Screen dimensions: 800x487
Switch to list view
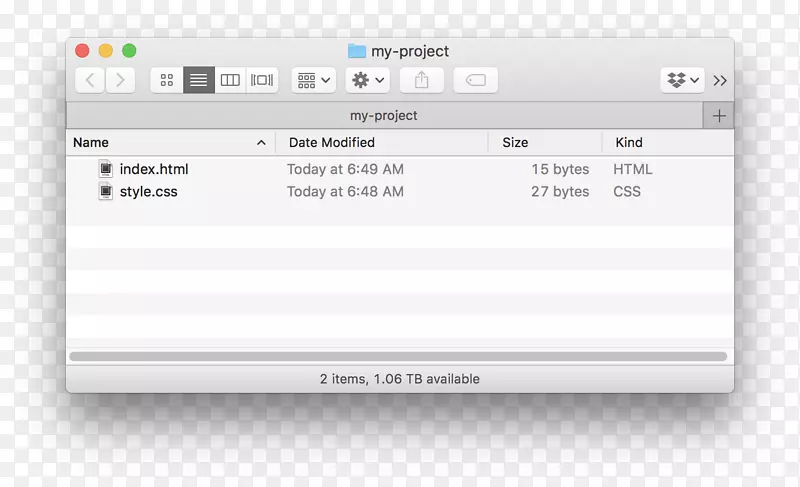click(199, 80)
